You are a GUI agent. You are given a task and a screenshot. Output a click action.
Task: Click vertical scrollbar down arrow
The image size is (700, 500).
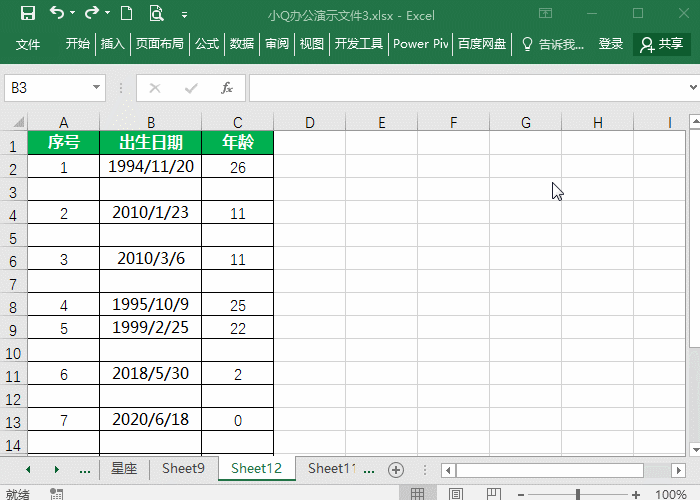coord(695,450)
